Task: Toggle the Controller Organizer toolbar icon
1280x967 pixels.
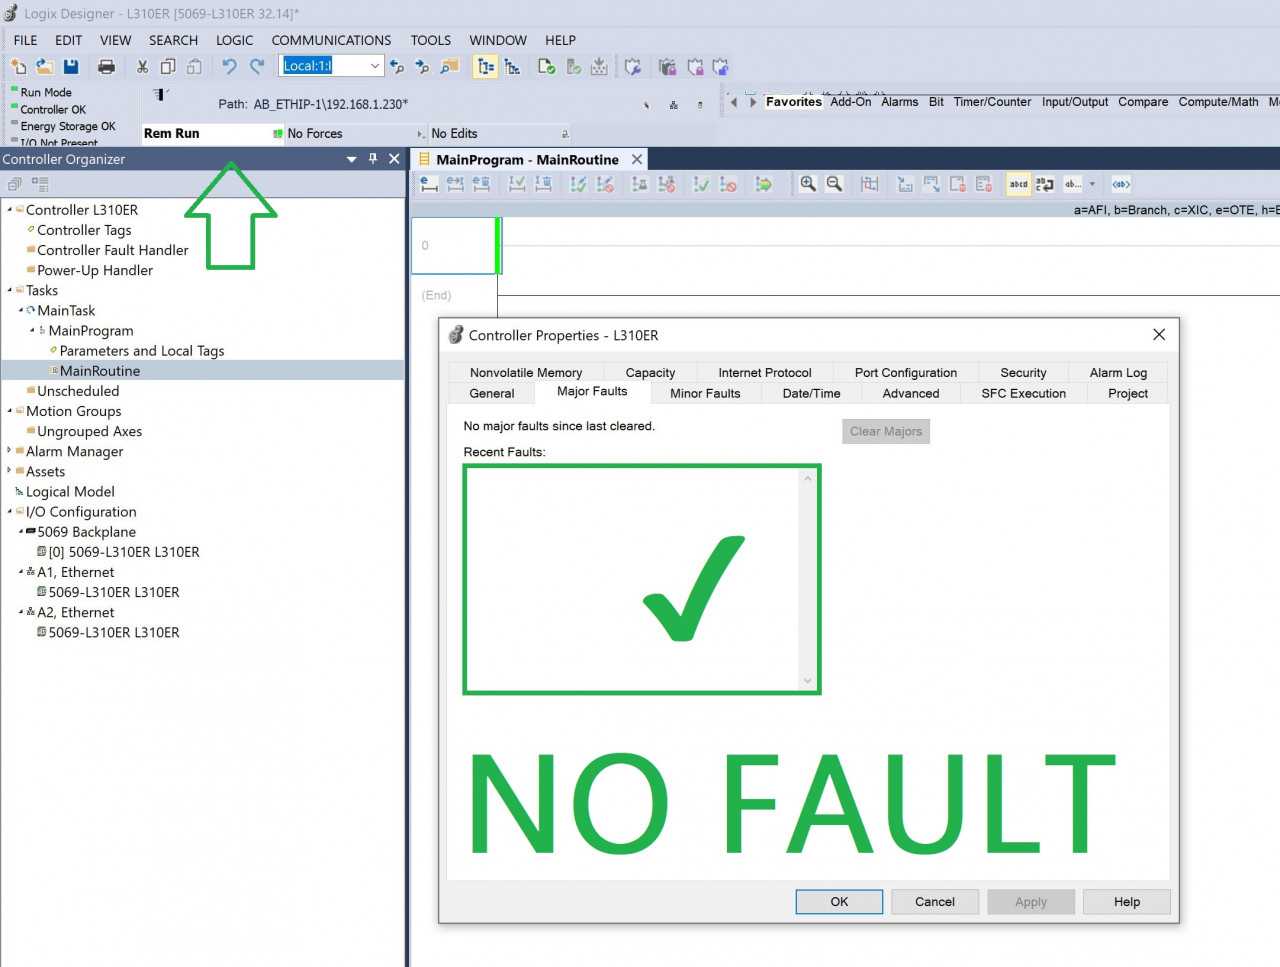Action: pyautogui.click(x=485, y=66)
